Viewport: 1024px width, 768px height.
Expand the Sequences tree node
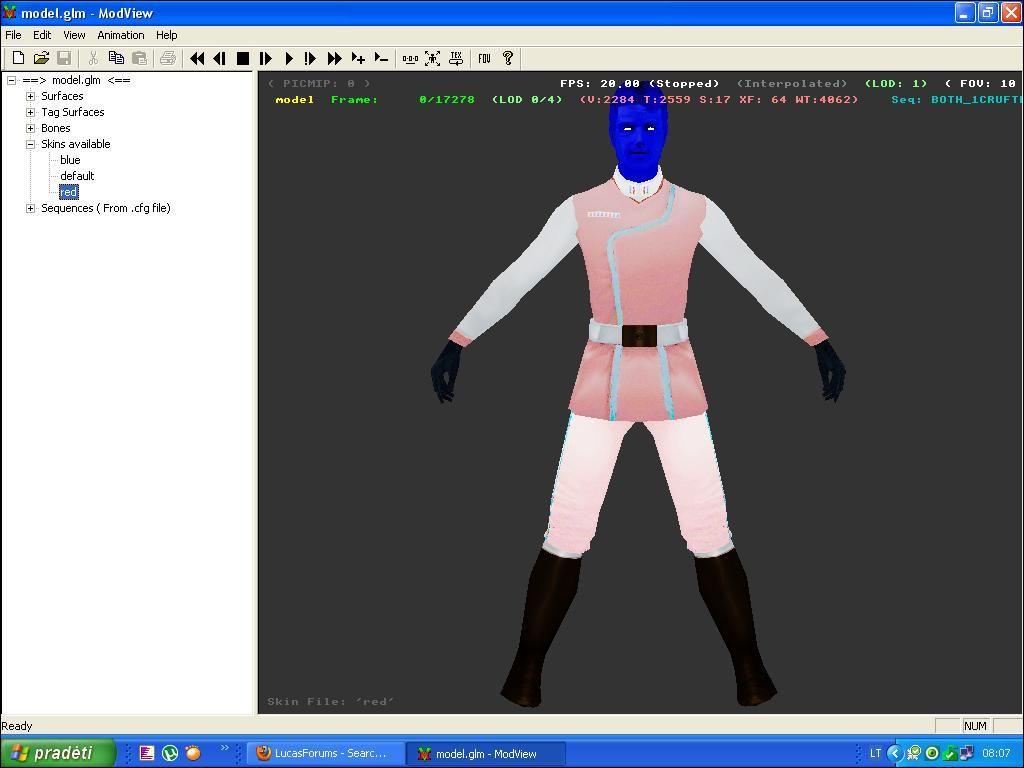(31, 208)
